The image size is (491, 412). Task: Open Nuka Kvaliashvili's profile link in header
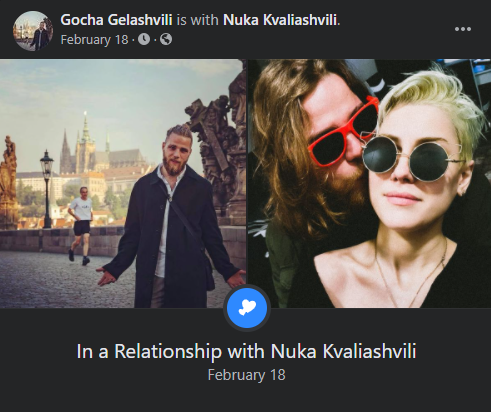tap(280, 20)
